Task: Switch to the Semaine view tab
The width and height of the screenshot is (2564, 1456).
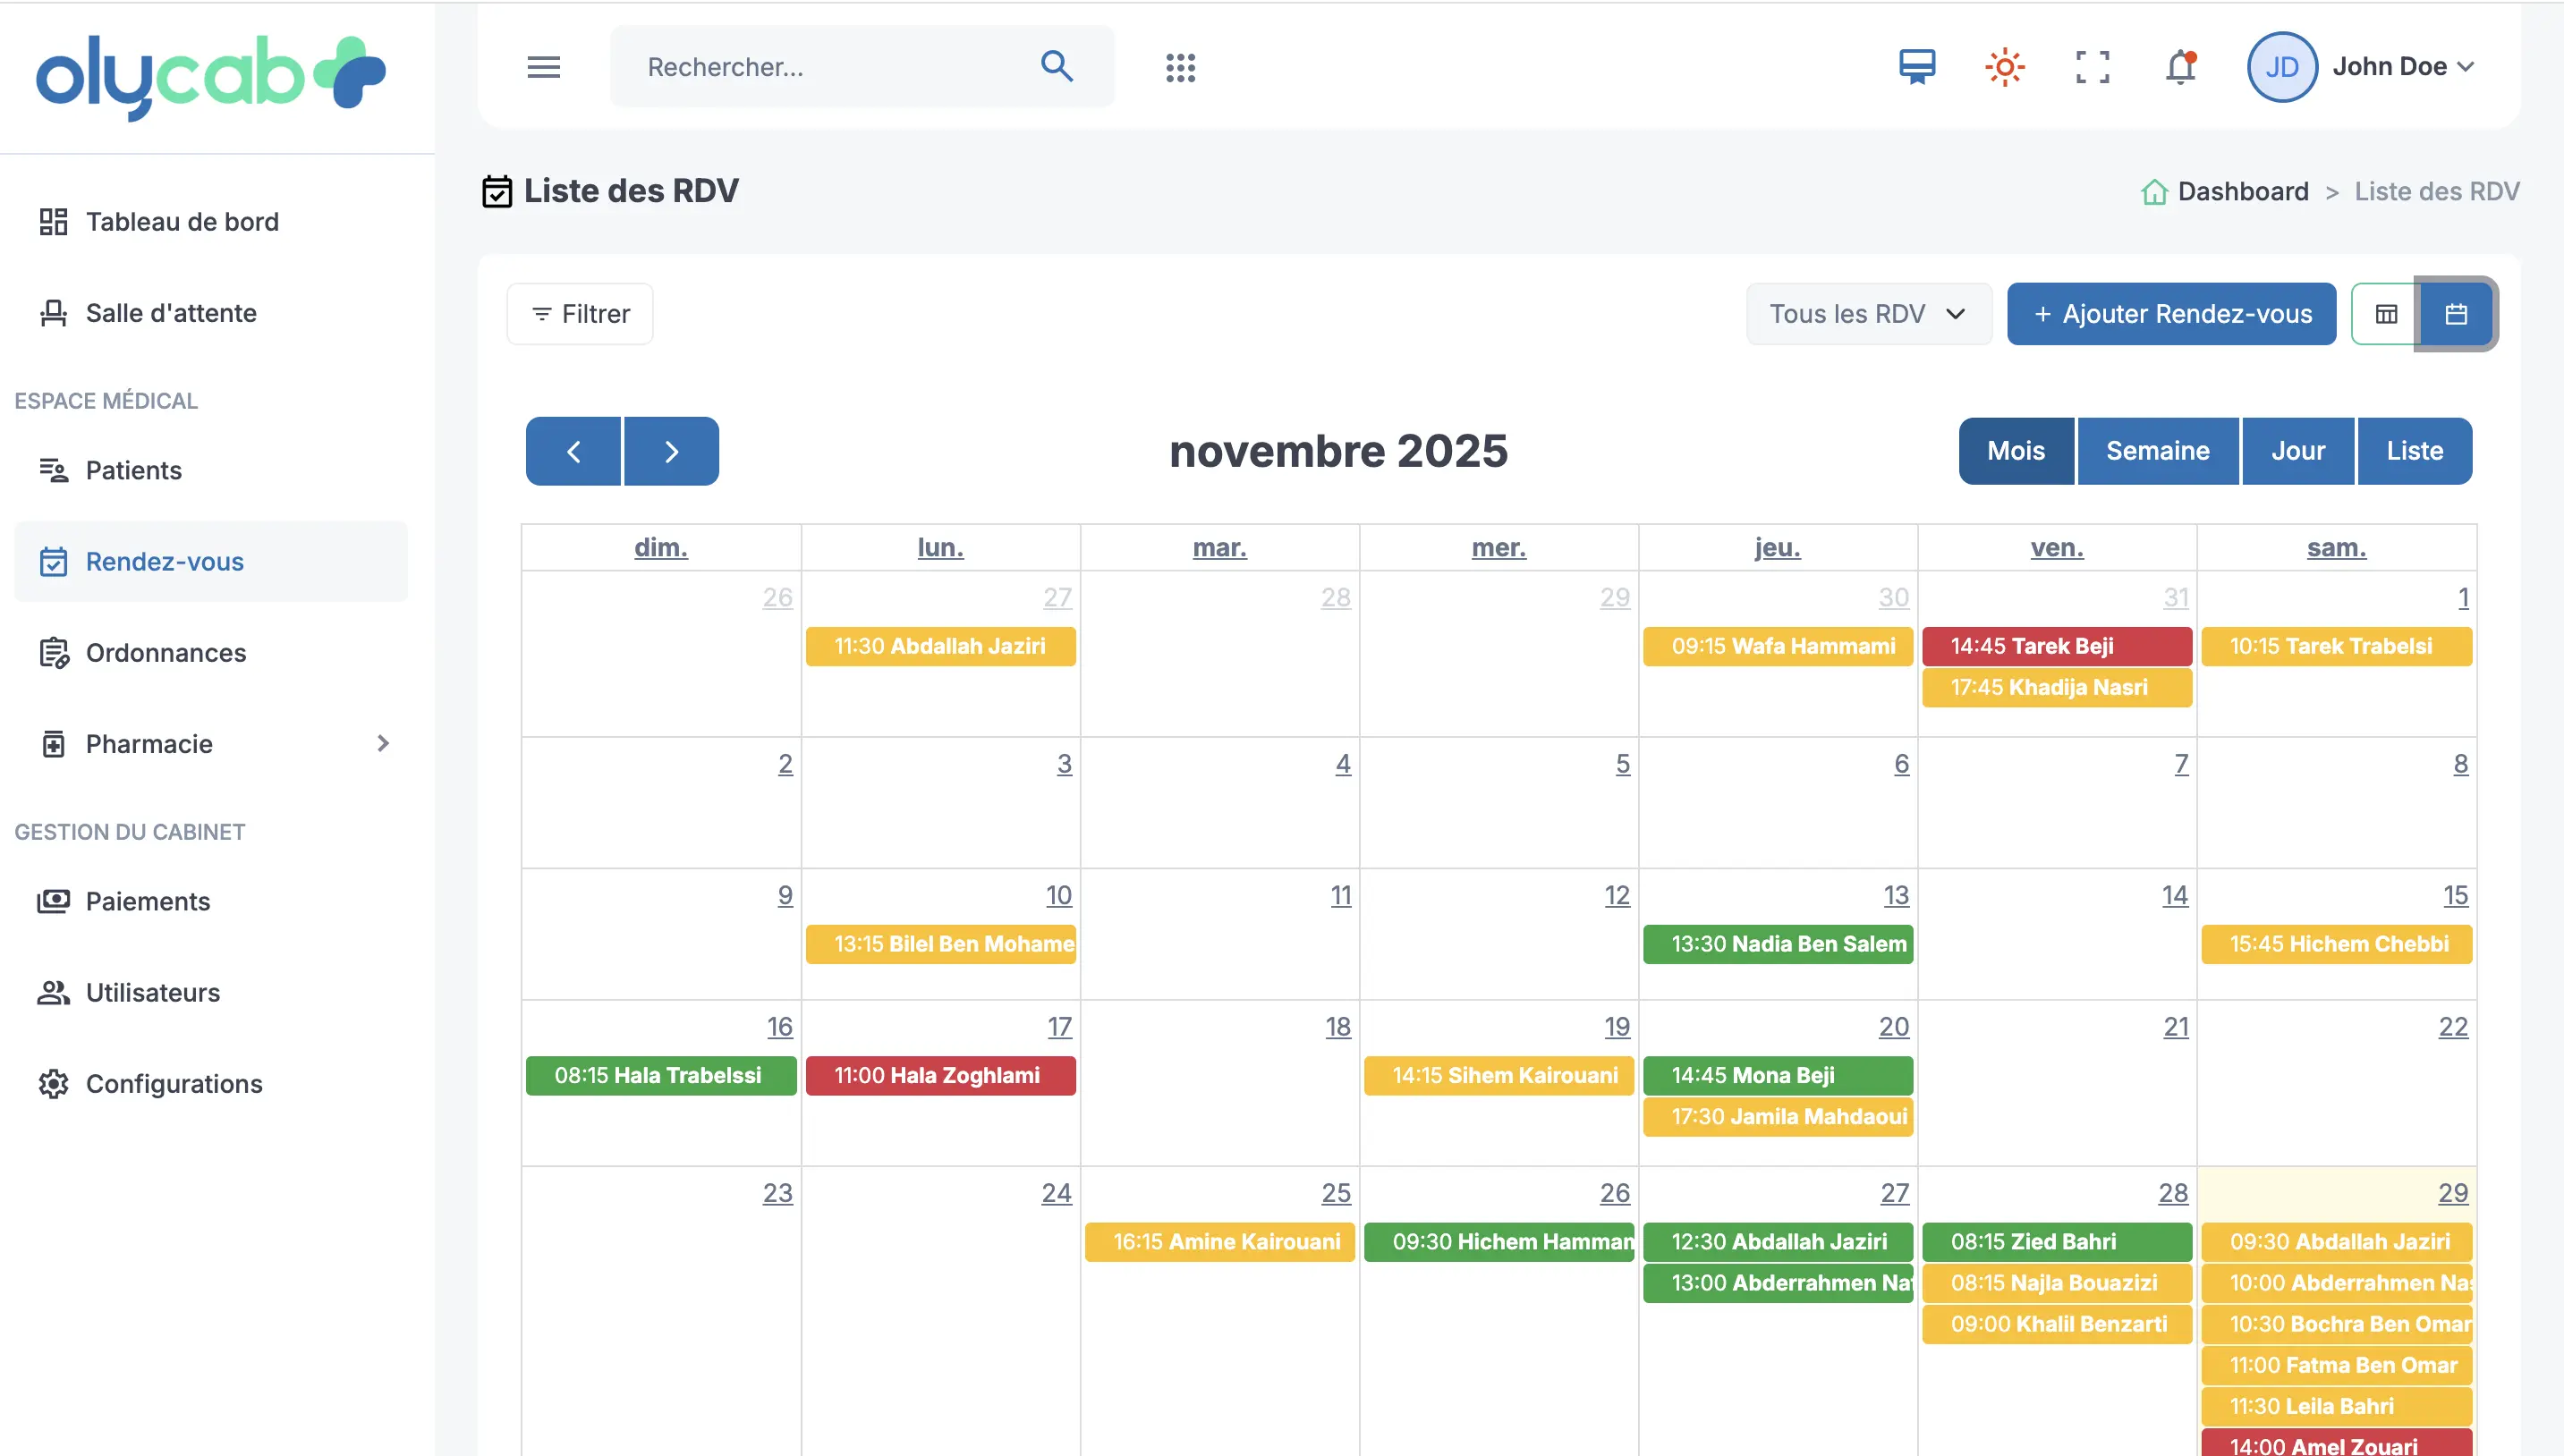Action: click(x=2157, y=451)
